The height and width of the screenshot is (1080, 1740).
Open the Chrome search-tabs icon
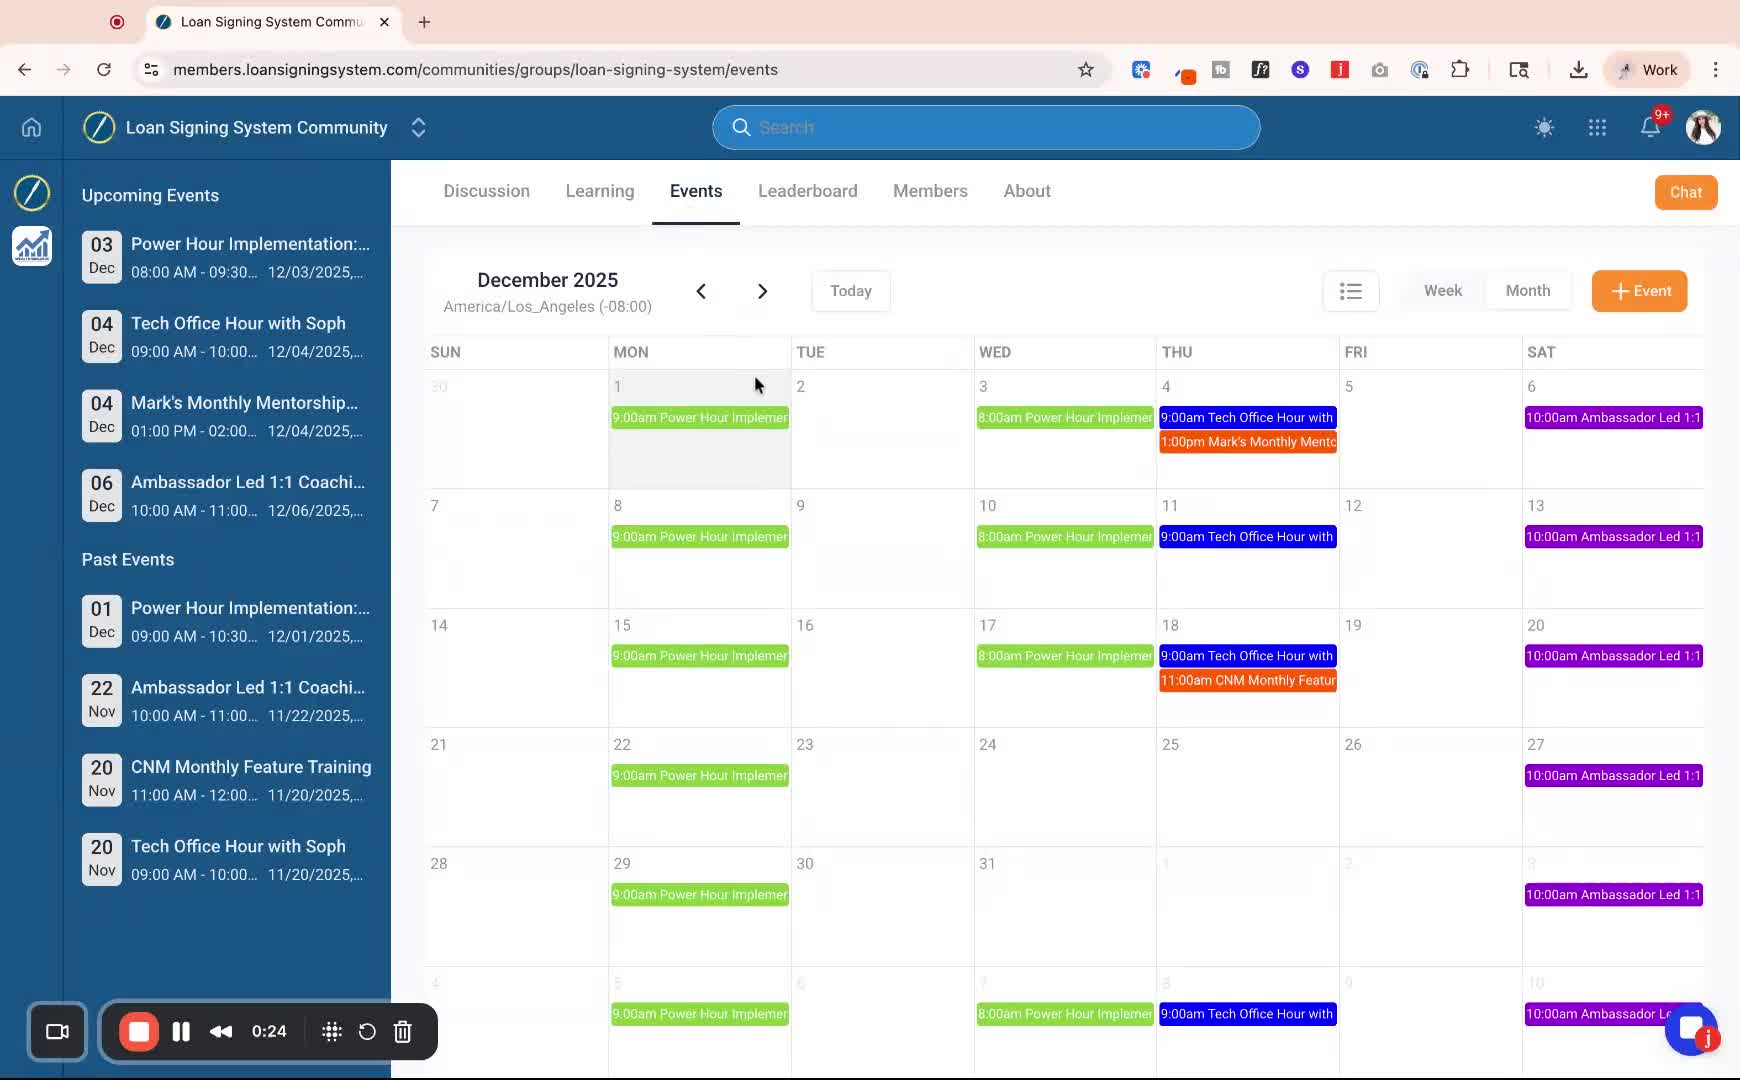pyautogui.click(x=1519, y=70)
